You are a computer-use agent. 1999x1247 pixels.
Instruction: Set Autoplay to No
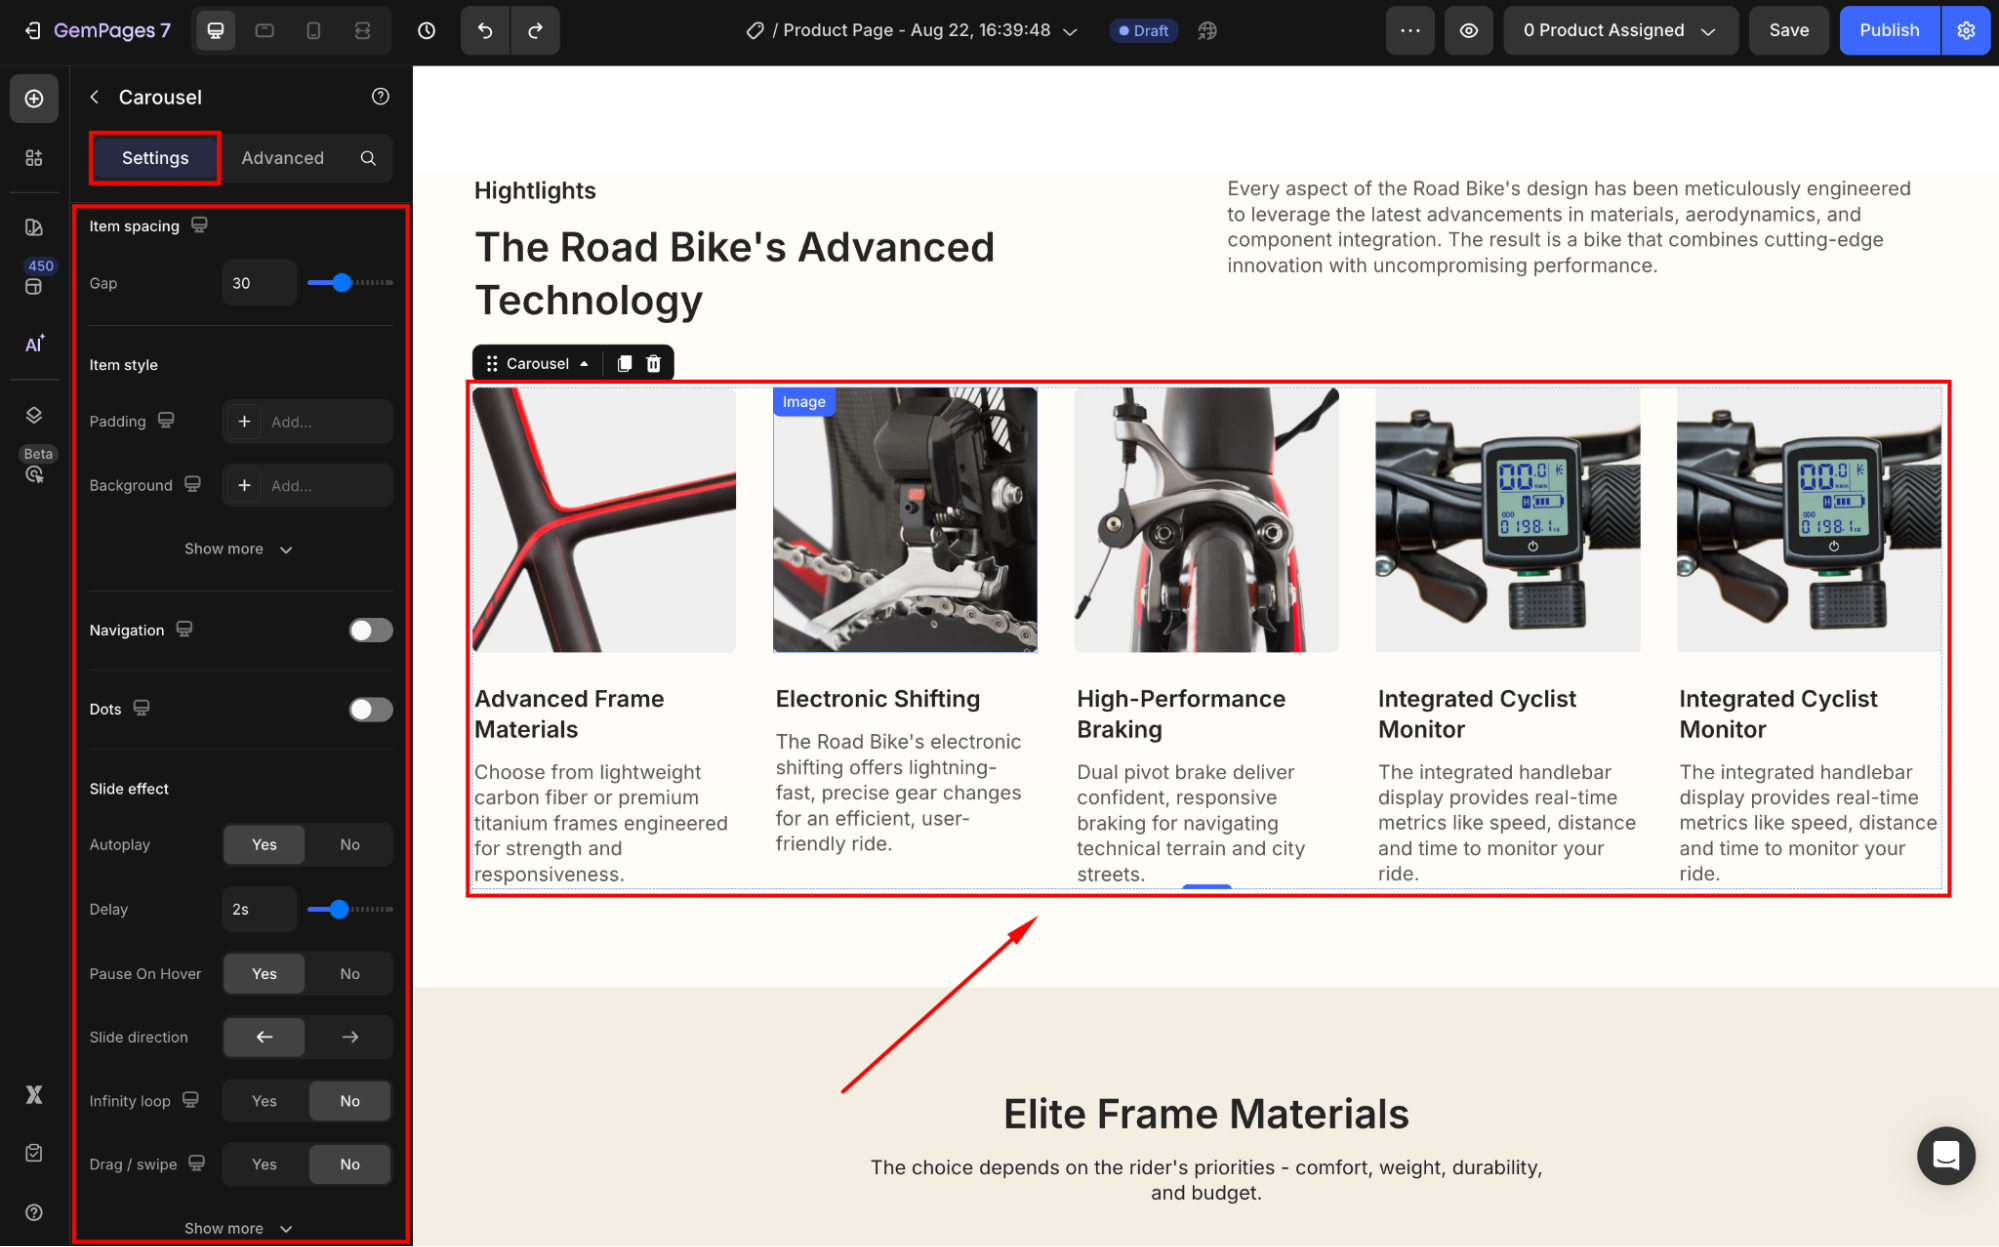[349, 844]
